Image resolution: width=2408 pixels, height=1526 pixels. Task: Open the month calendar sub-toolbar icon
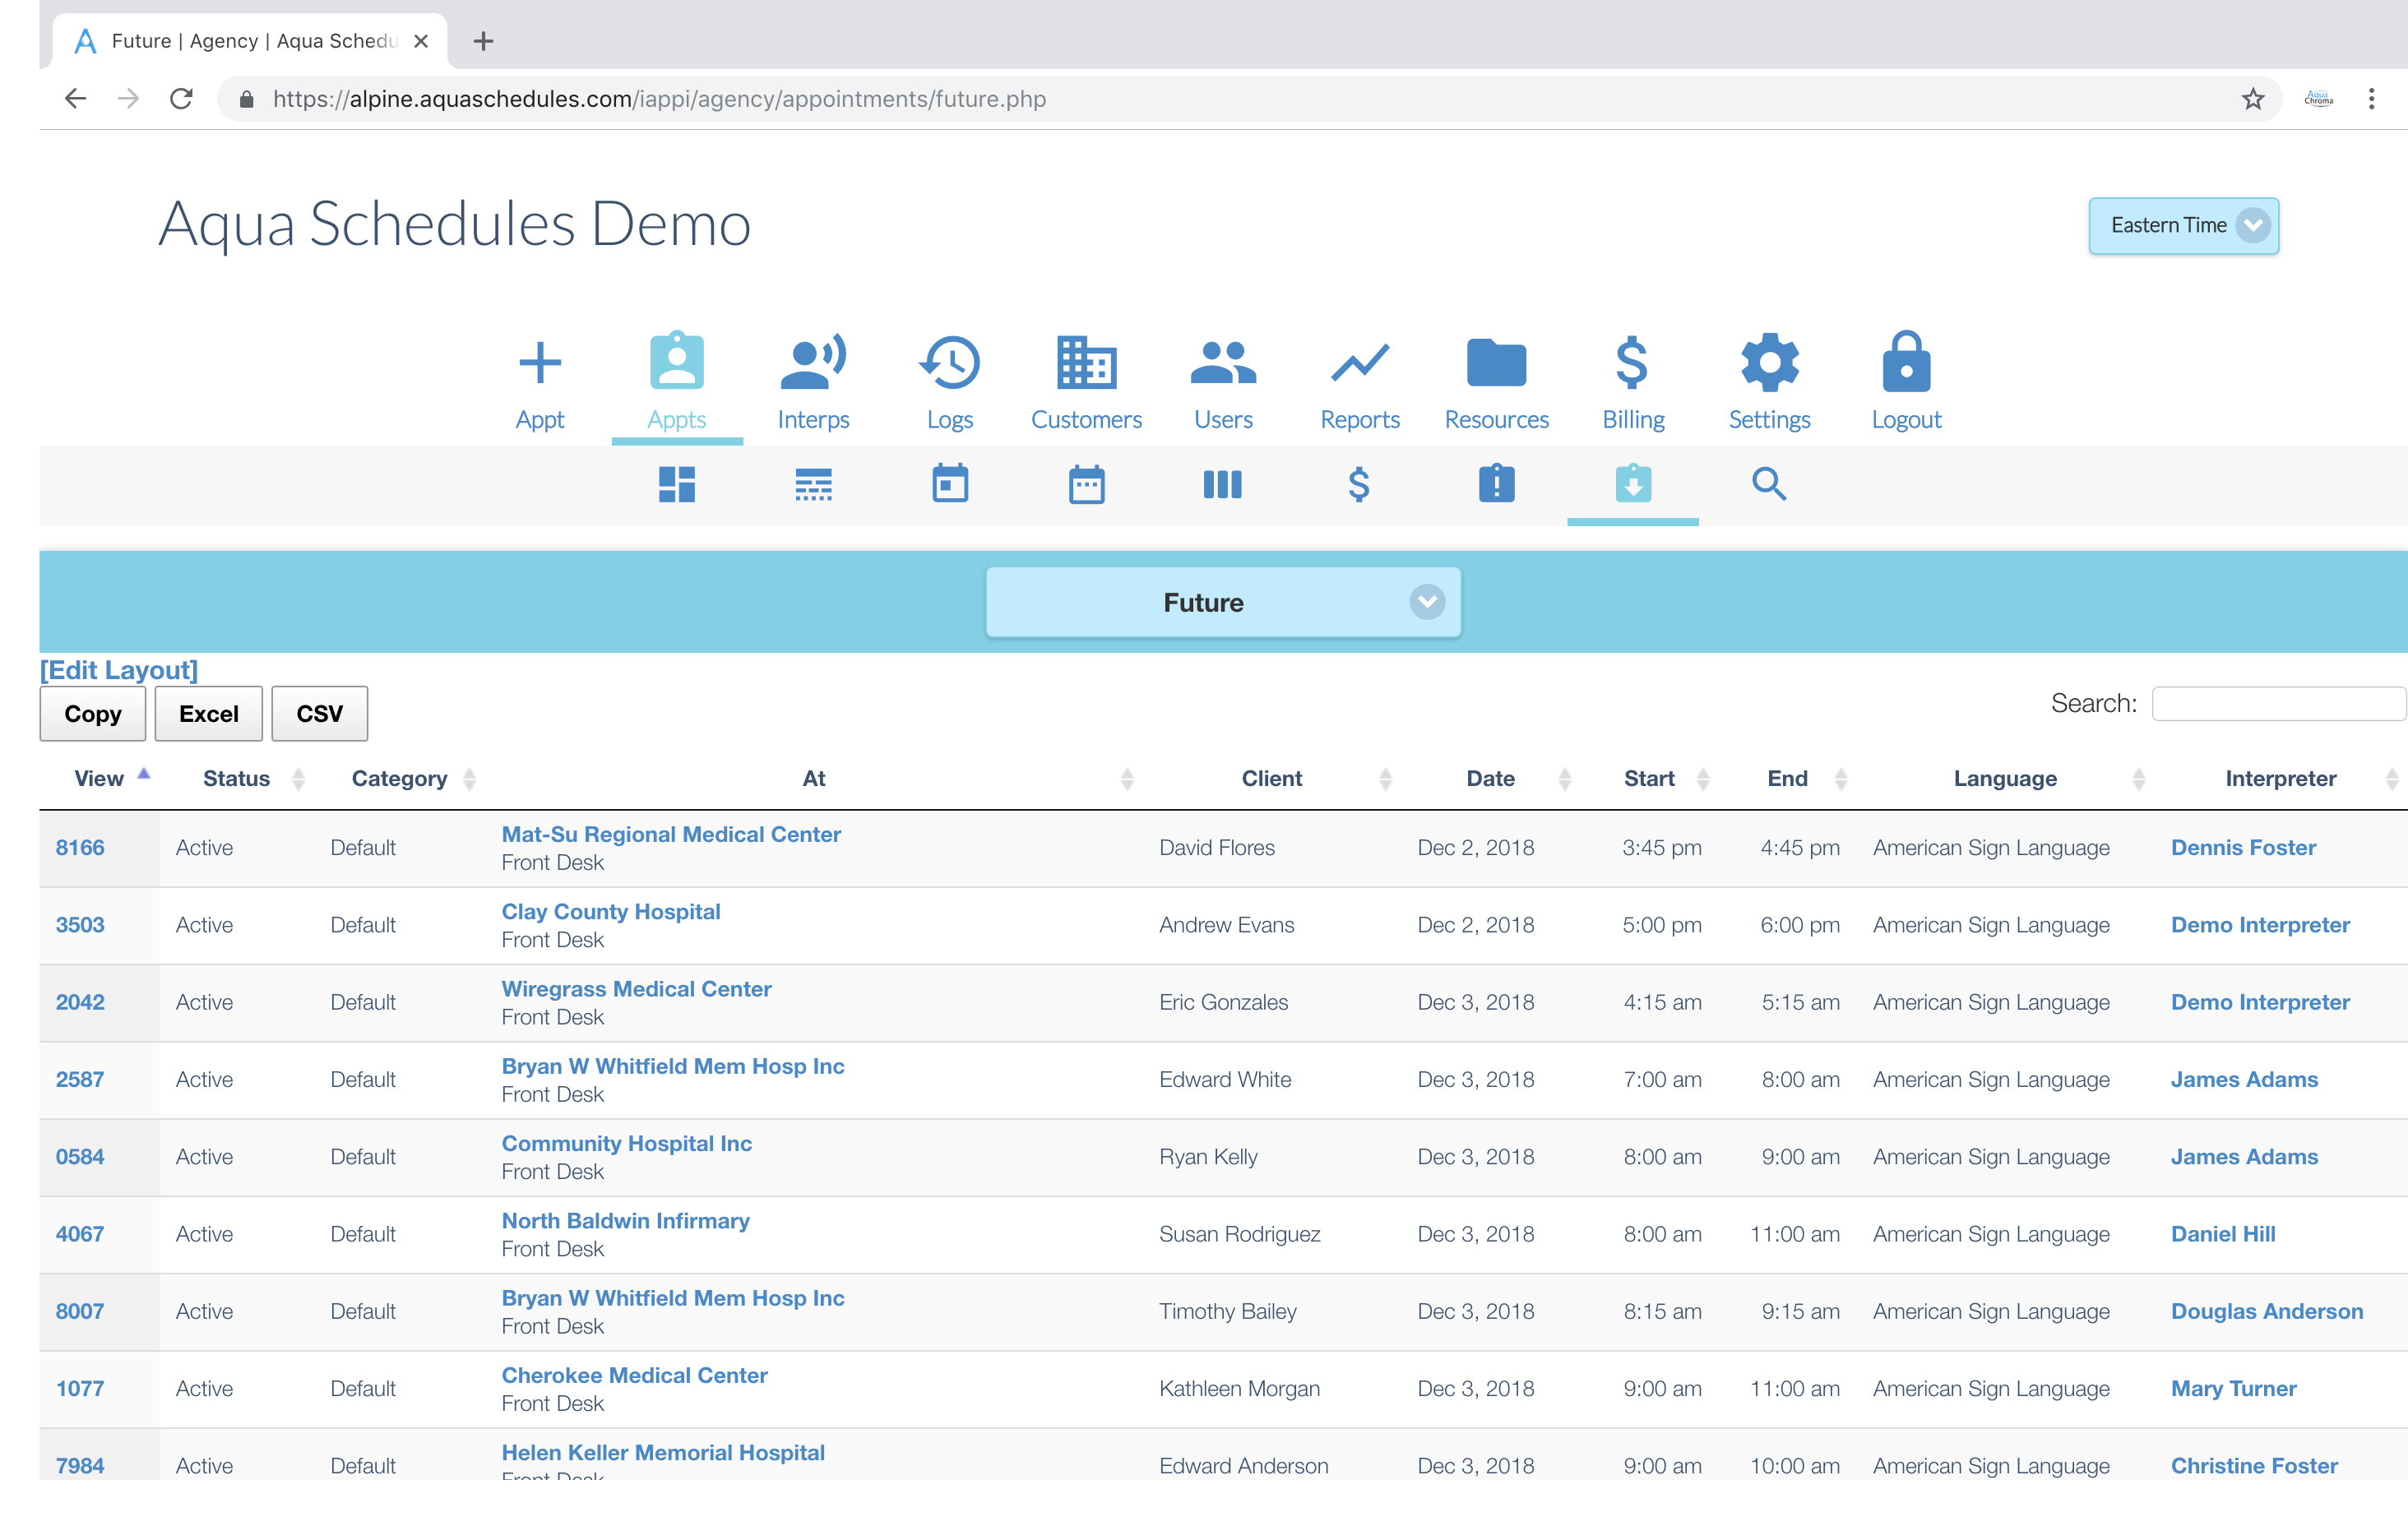tap(1086, 484)
